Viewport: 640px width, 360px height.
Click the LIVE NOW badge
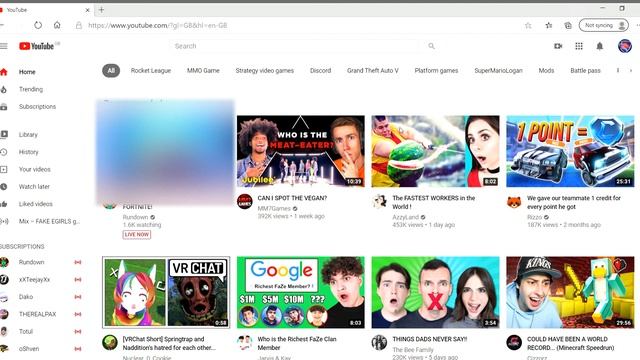tap(137, 235)
